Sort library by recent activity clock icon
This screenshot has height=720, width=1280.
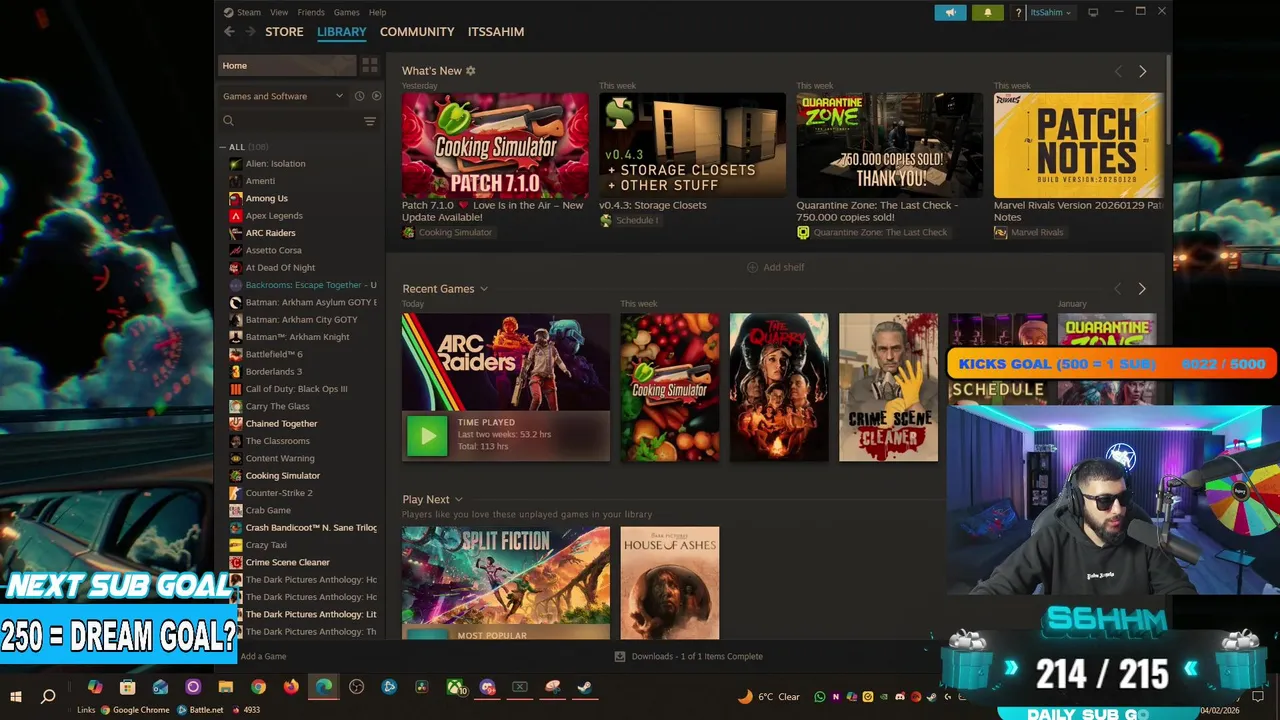pyautogui.click(x=359, y=96)
